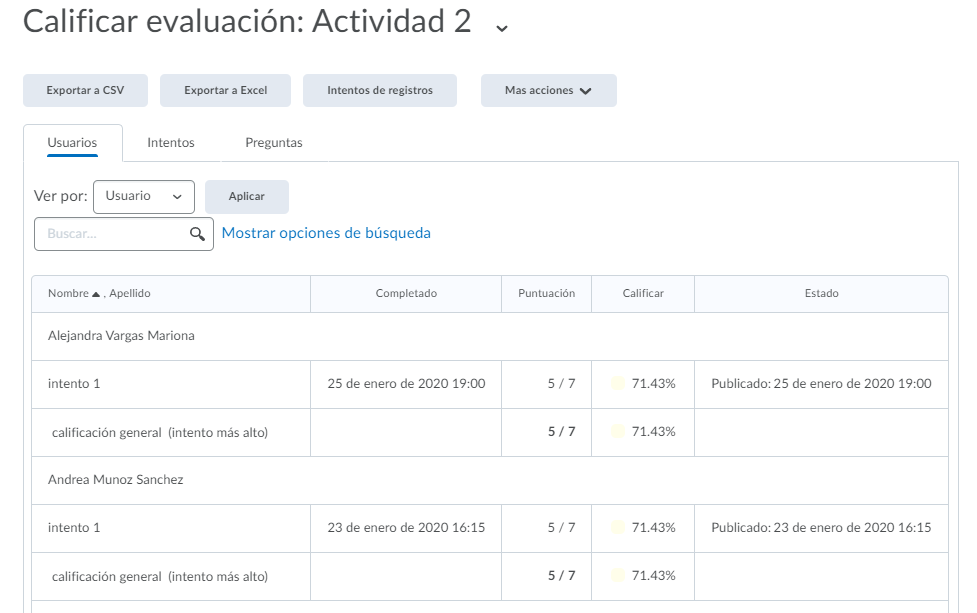Switch to the Intentos tab
This screenshot has width=977, height=613.
coord(171,143)
